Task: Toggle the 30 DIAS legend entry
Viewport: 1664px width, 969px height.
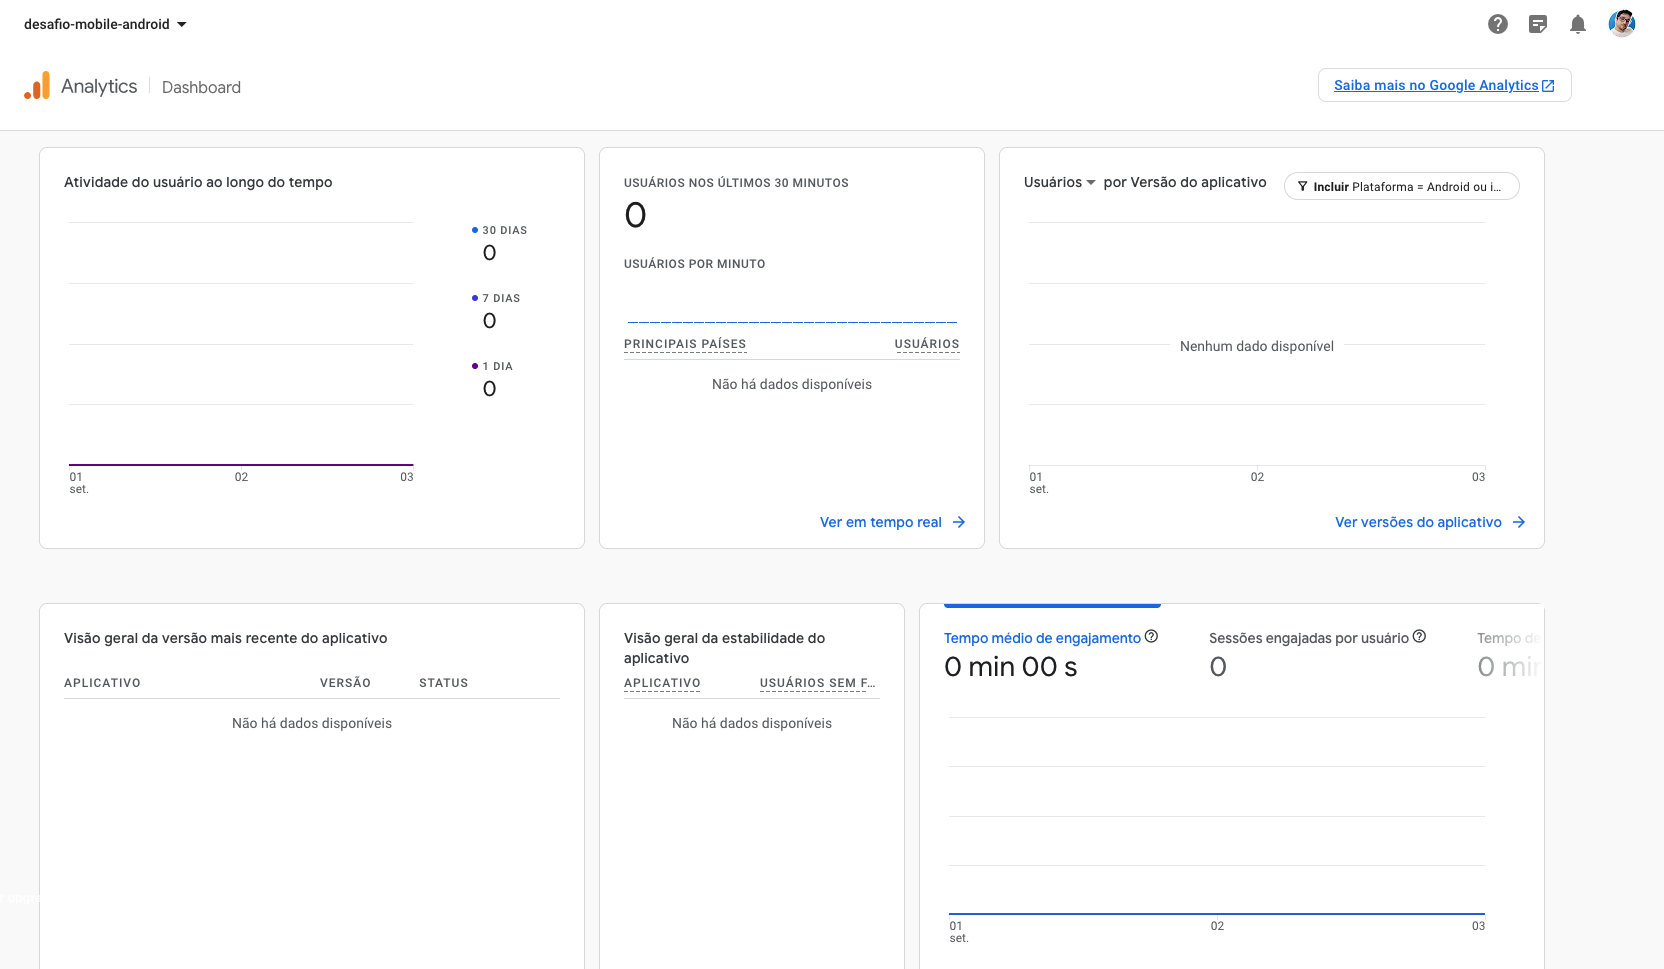Action: 503,229
